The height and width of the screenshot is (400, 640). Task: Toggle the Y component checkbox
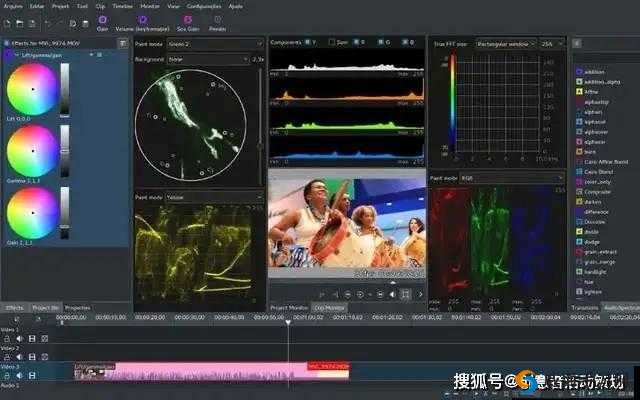point(307,42)
